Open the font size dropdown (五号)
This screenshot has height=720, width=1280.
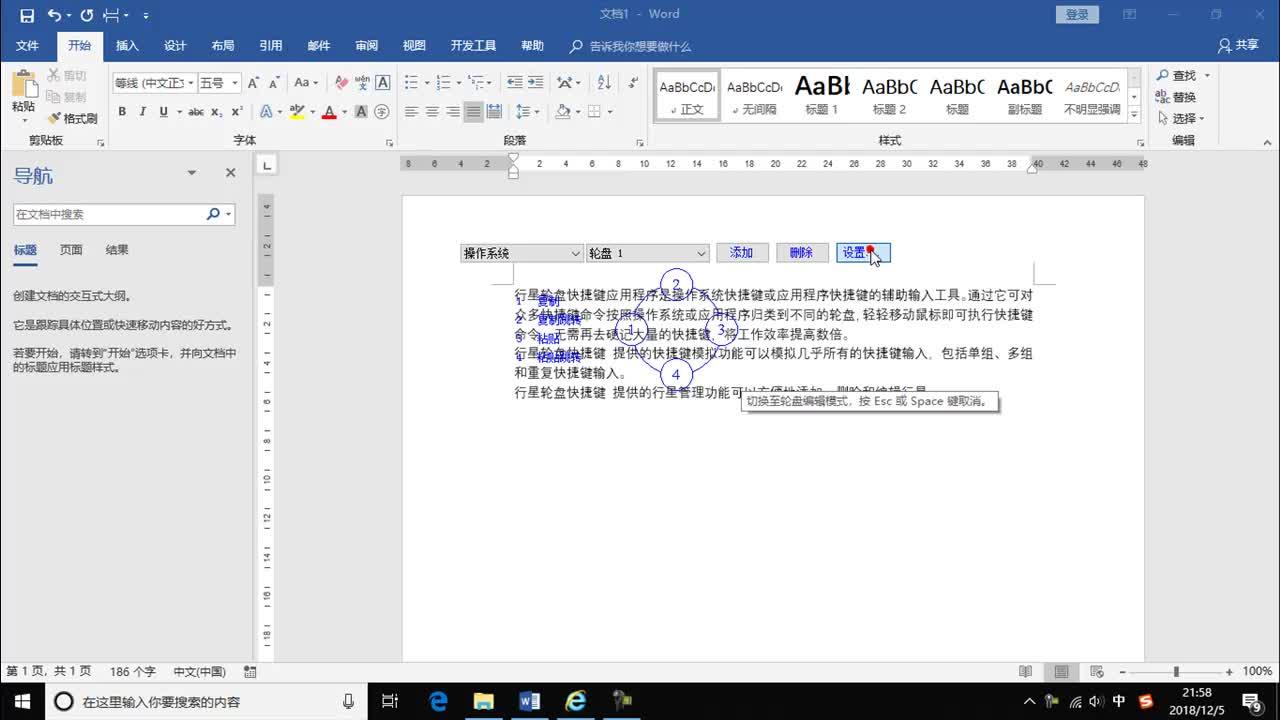click(x=235, y=83)
